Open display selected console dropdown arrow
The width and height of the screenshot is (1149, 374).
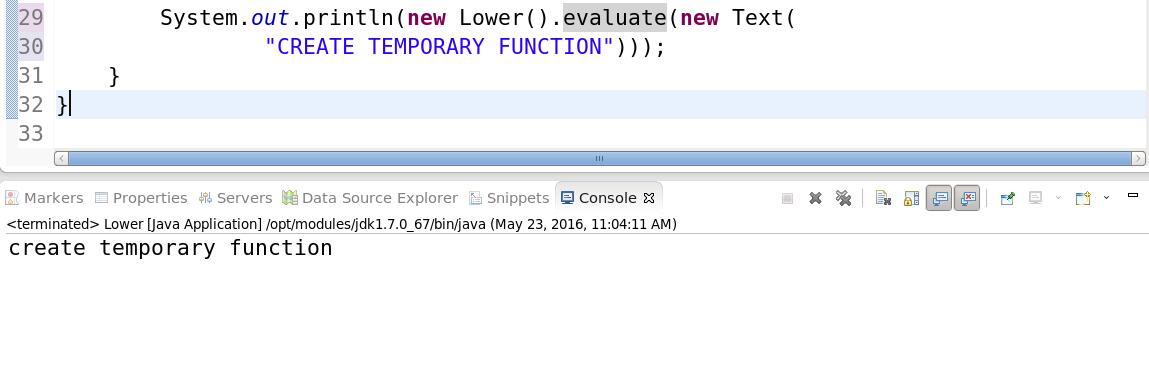coord(1057,197)
